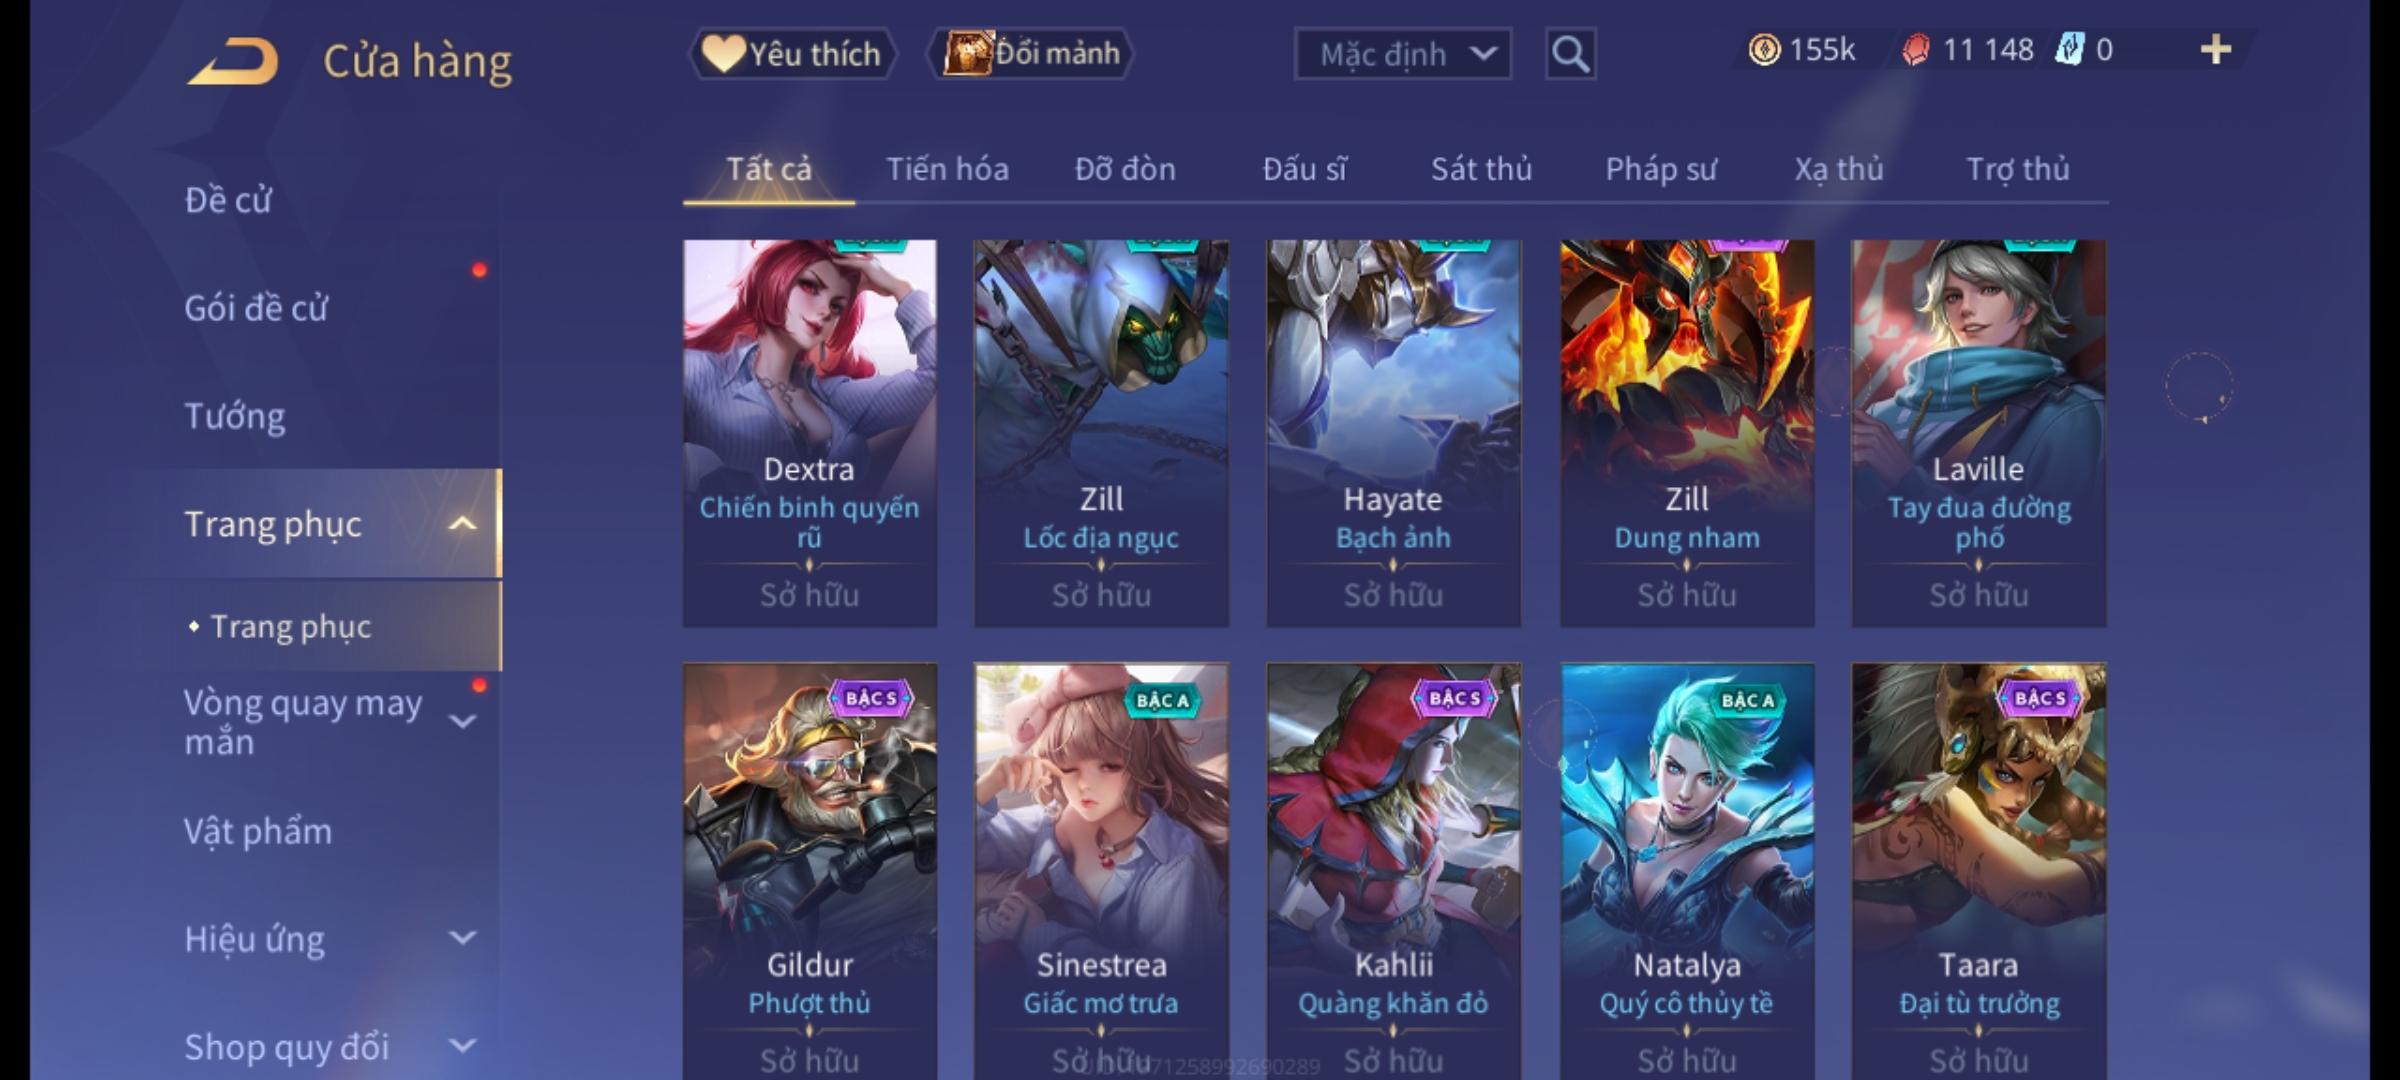The height and width of the screenshot is (1080, 2400).
Task: Open the Mặc định sort dropdown
Action: 1402,54
